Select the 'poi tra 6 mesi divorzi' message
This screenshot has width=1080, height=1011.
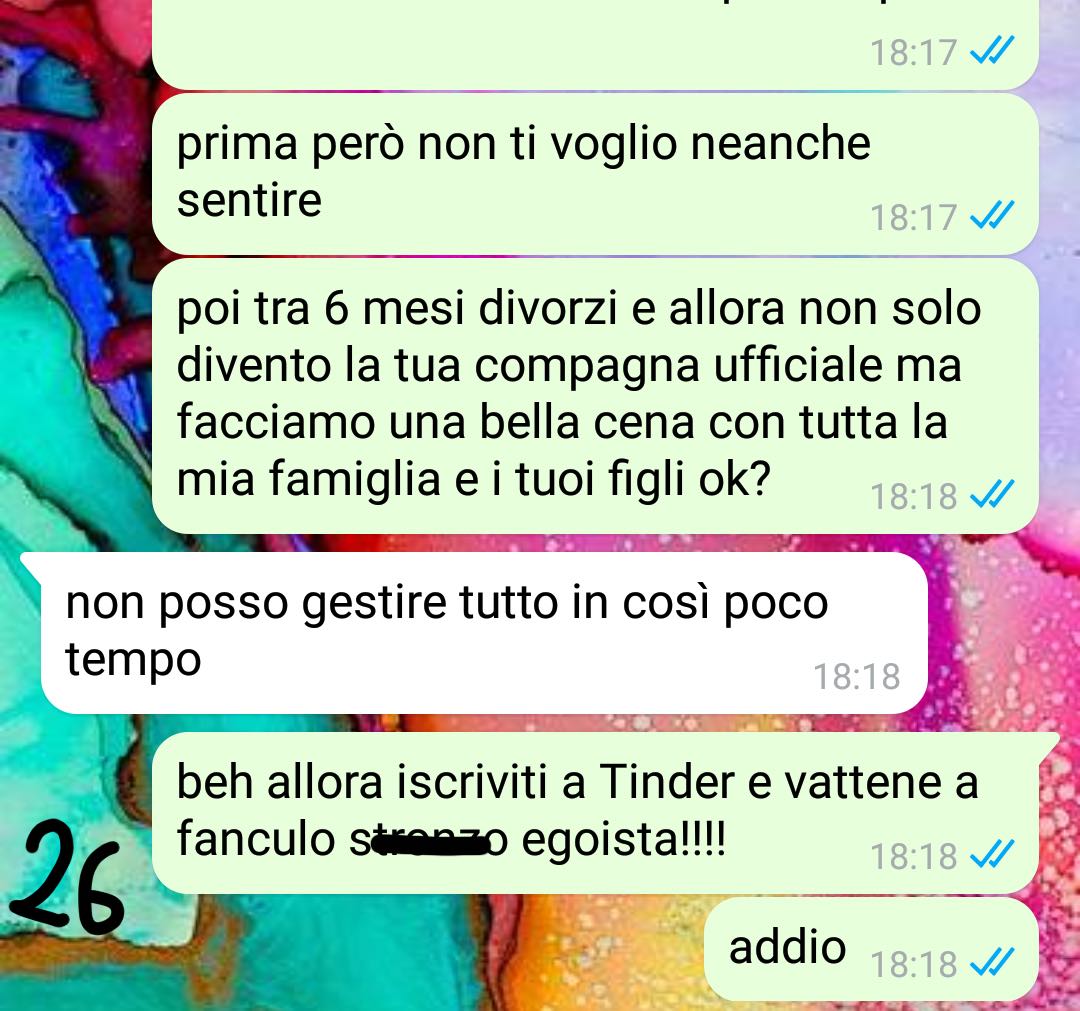(x=595, y=396)
